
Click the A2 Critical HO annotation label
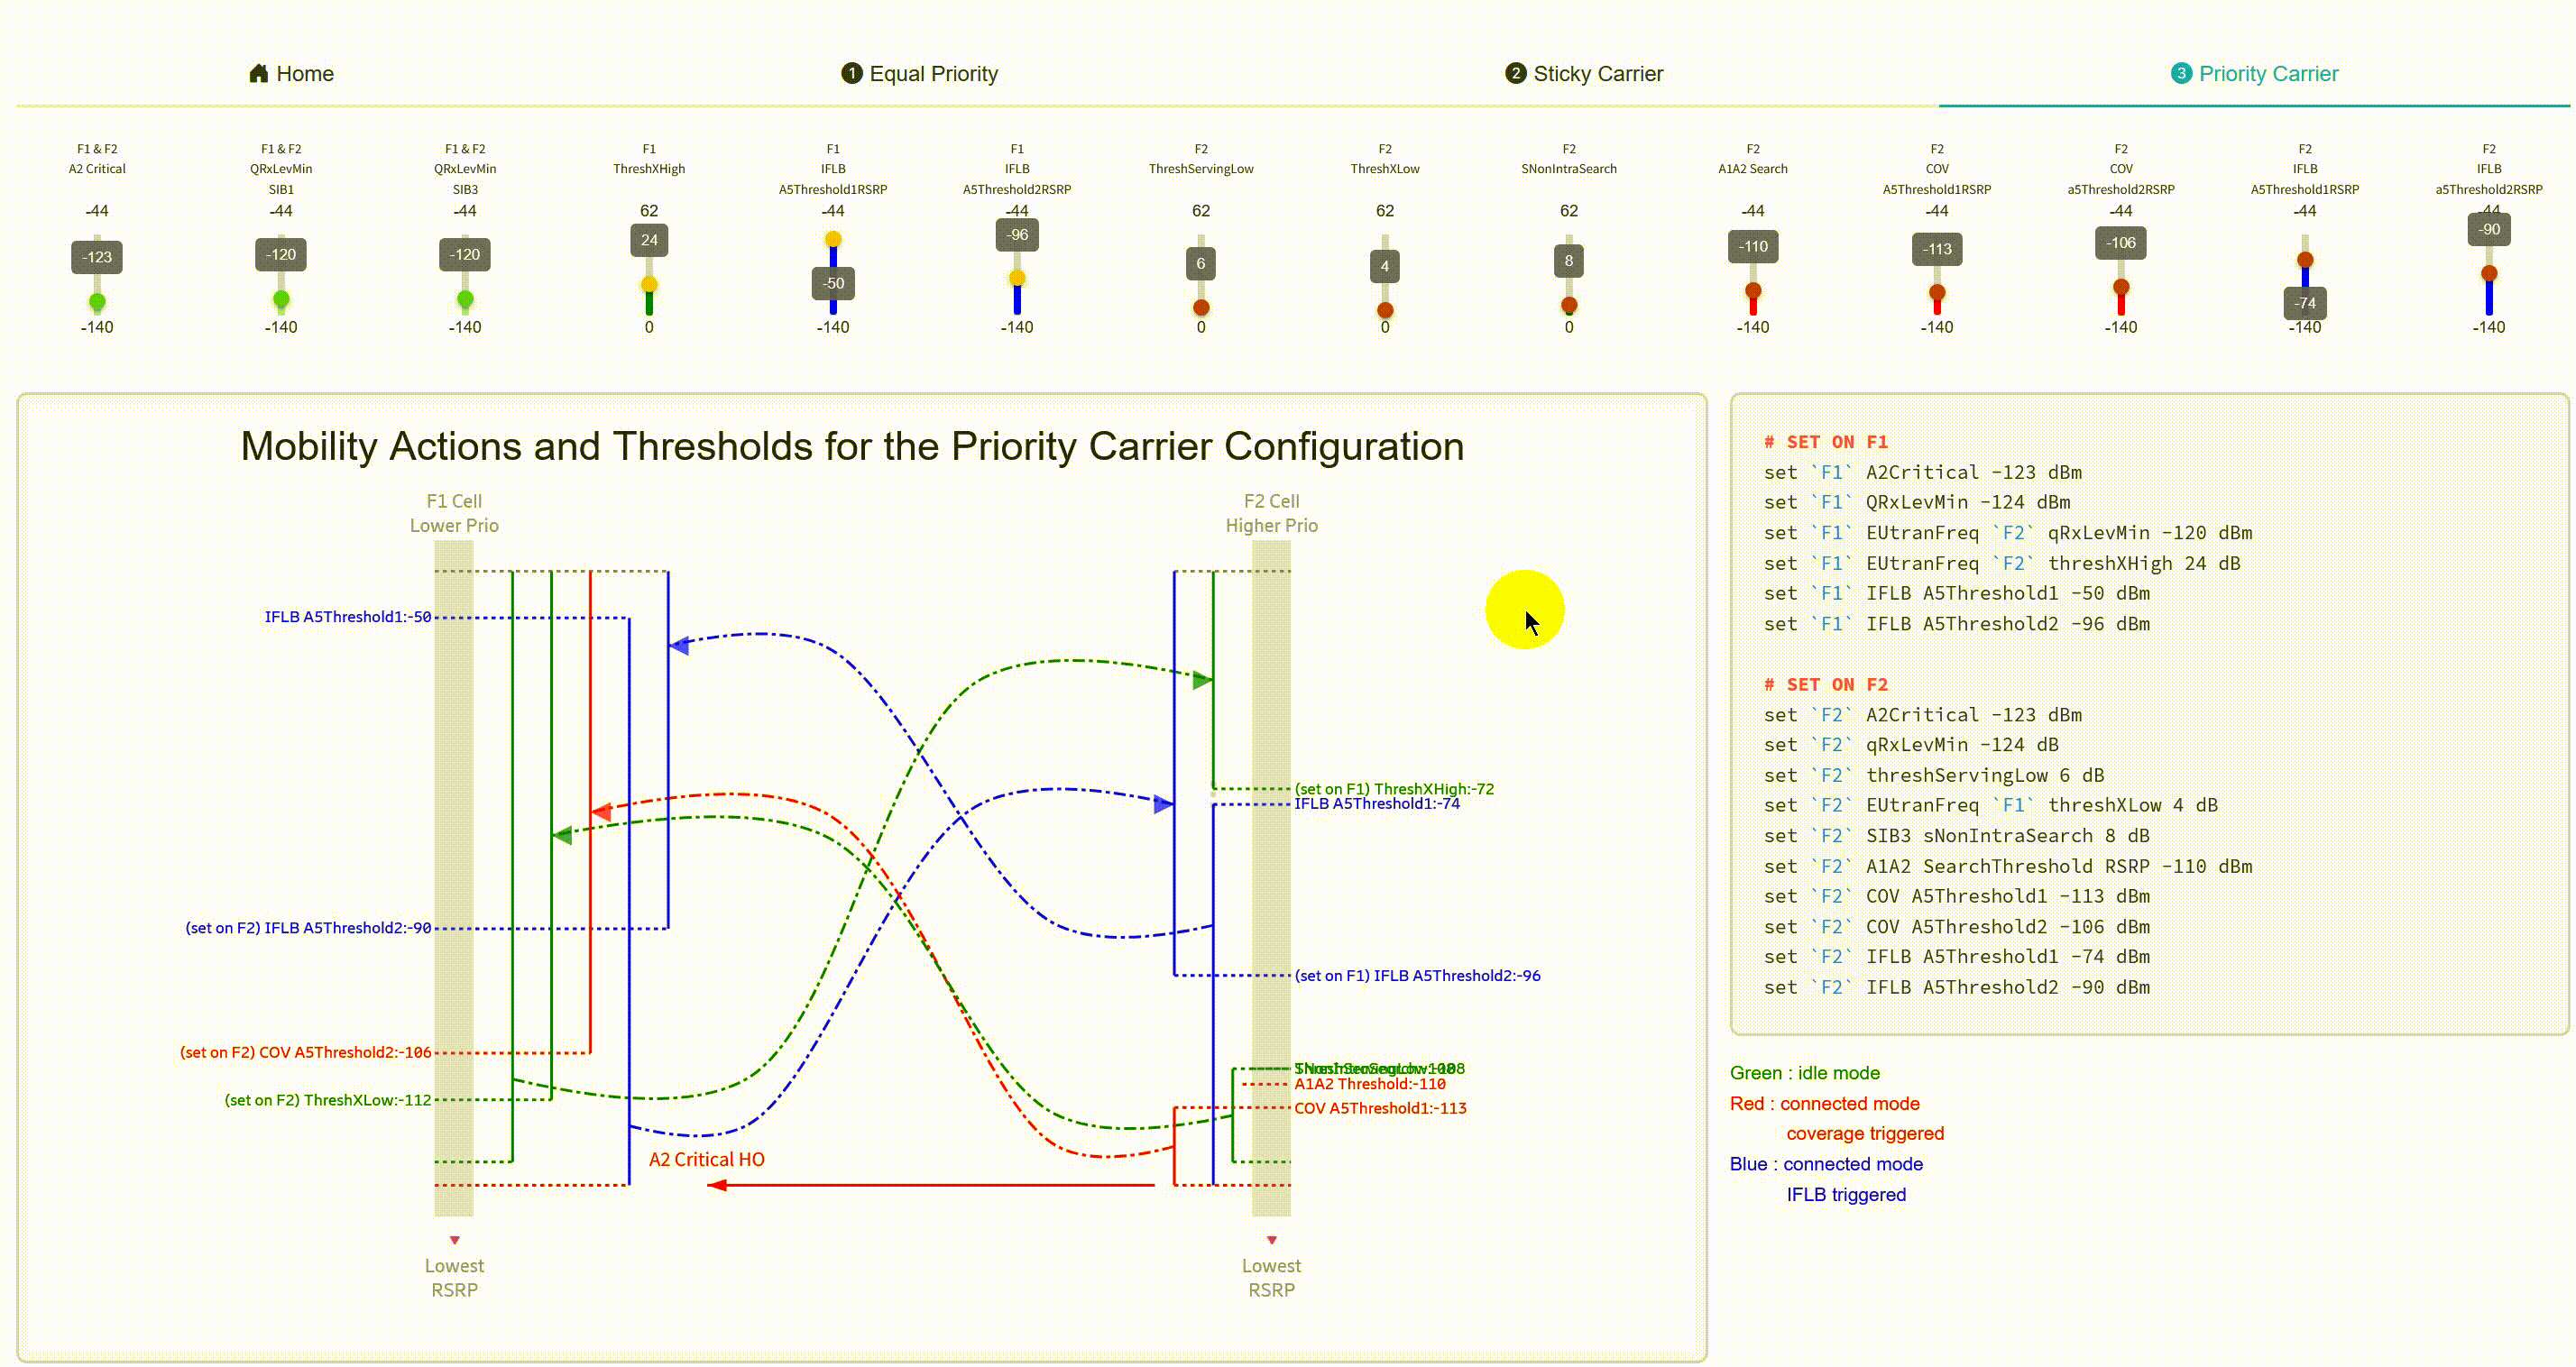(x=705, y=1160)
